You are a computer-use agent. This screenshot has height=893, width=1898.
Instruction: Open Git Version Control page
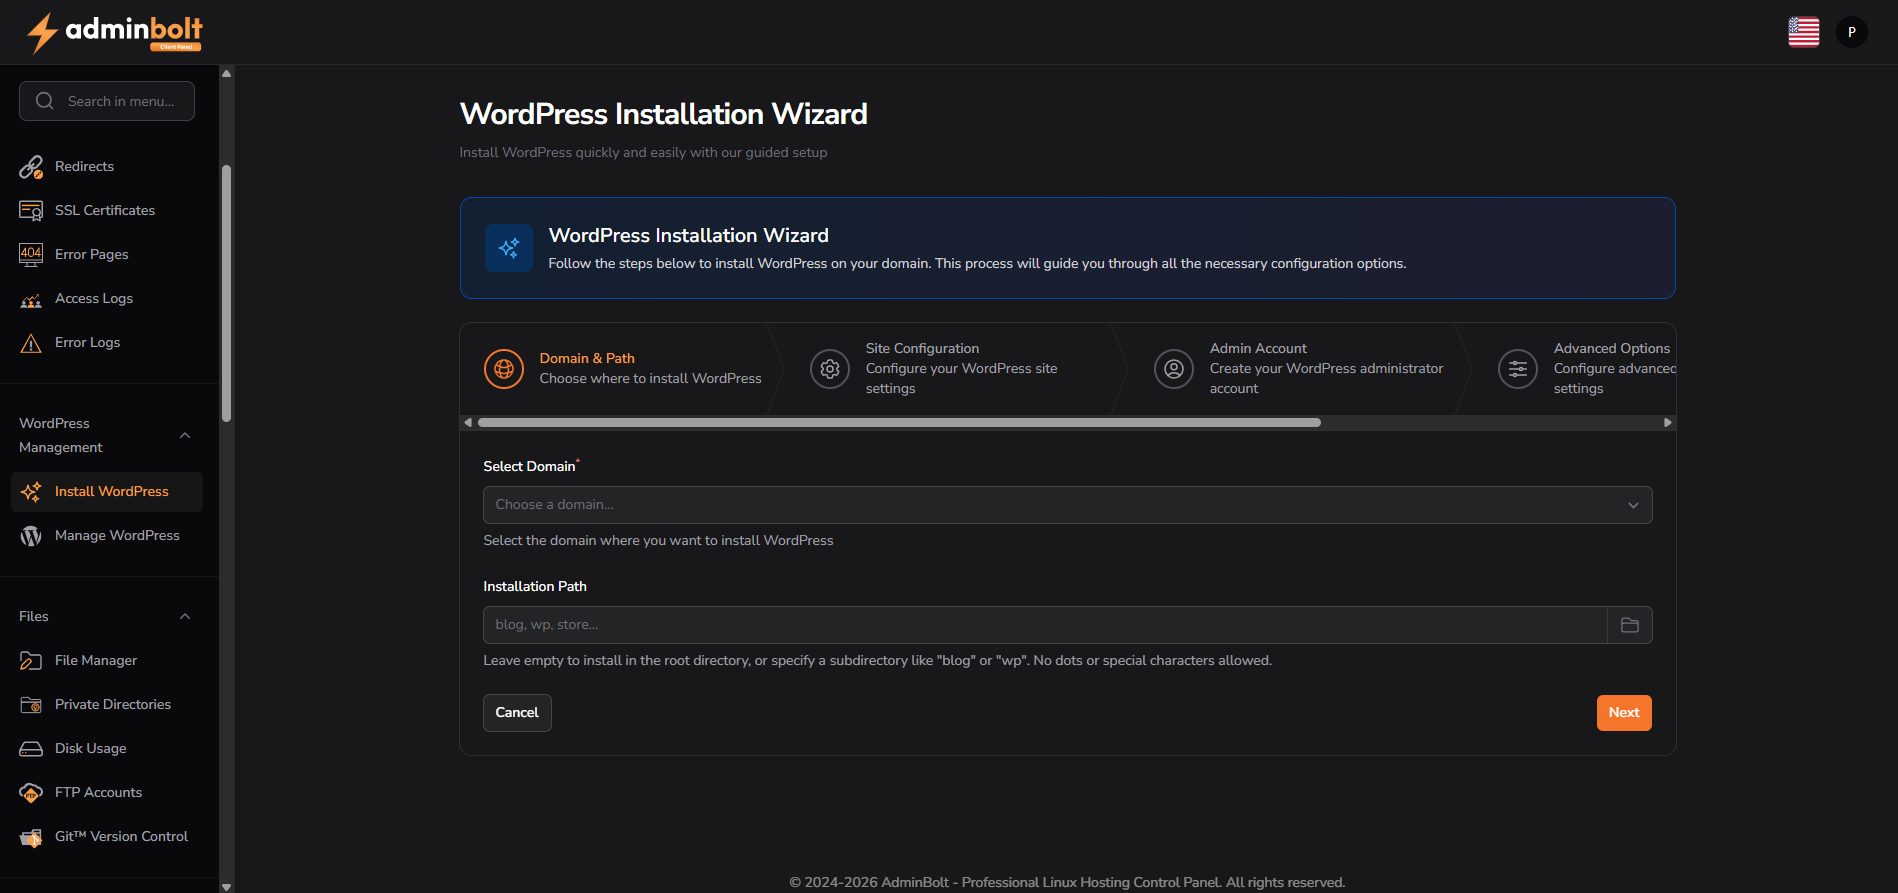107,837
